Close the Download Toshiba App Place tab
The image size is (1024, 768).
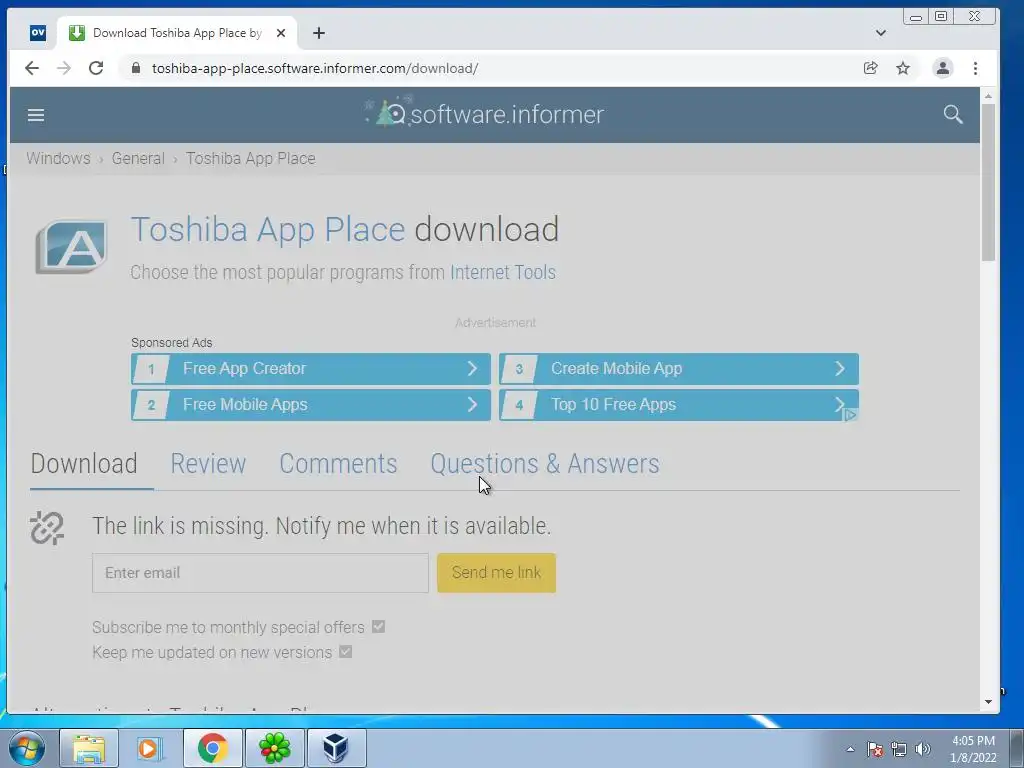coord(281,33)
